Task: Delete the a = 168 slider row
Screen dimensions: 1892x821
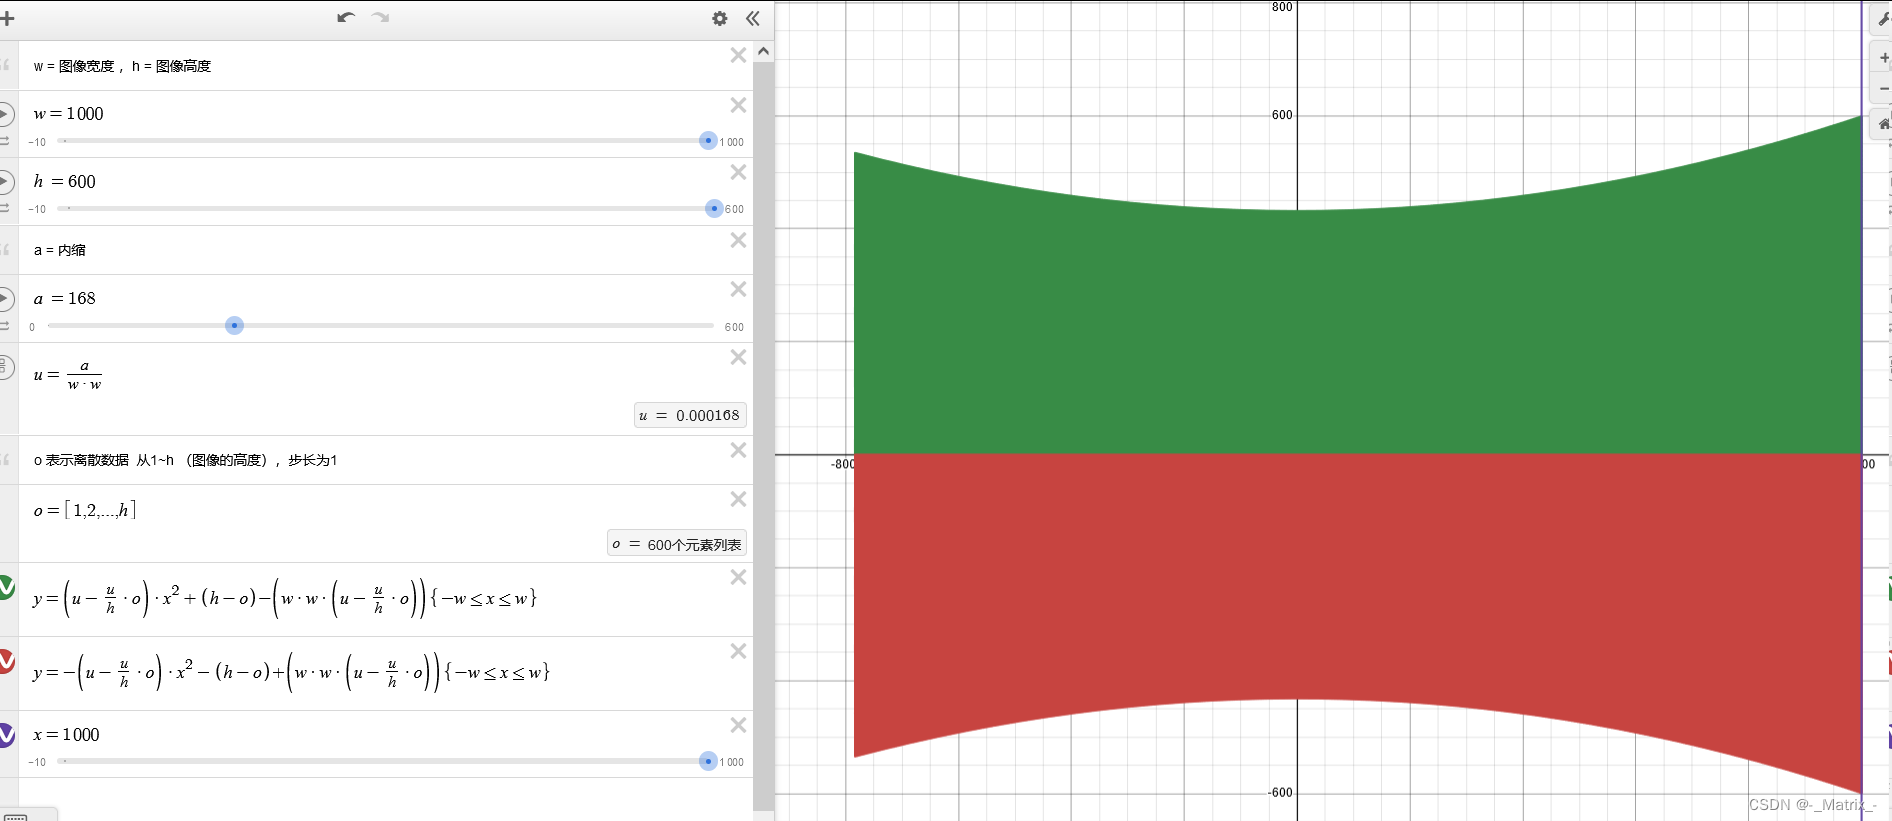Action: point(738,289)
